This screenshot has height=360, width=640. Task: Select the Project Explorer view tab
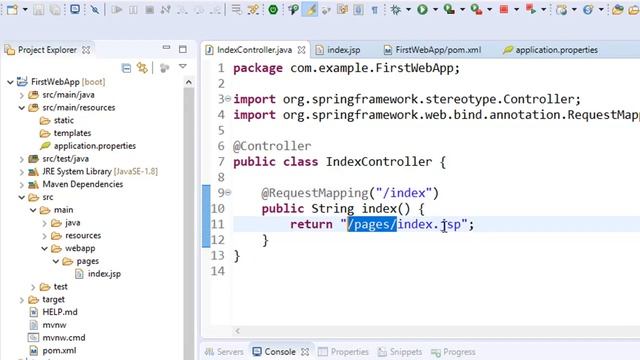(47, 50)
